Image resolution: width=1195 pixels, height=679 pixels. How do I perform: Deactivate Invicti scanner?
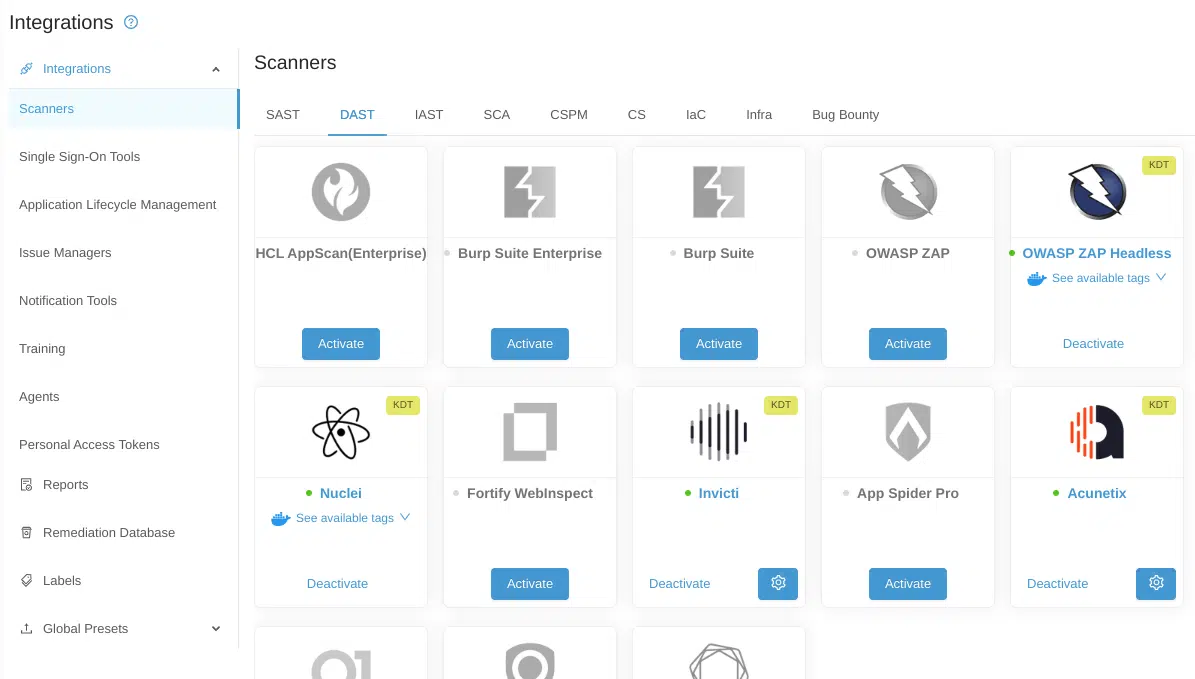(x=679, y=584)
